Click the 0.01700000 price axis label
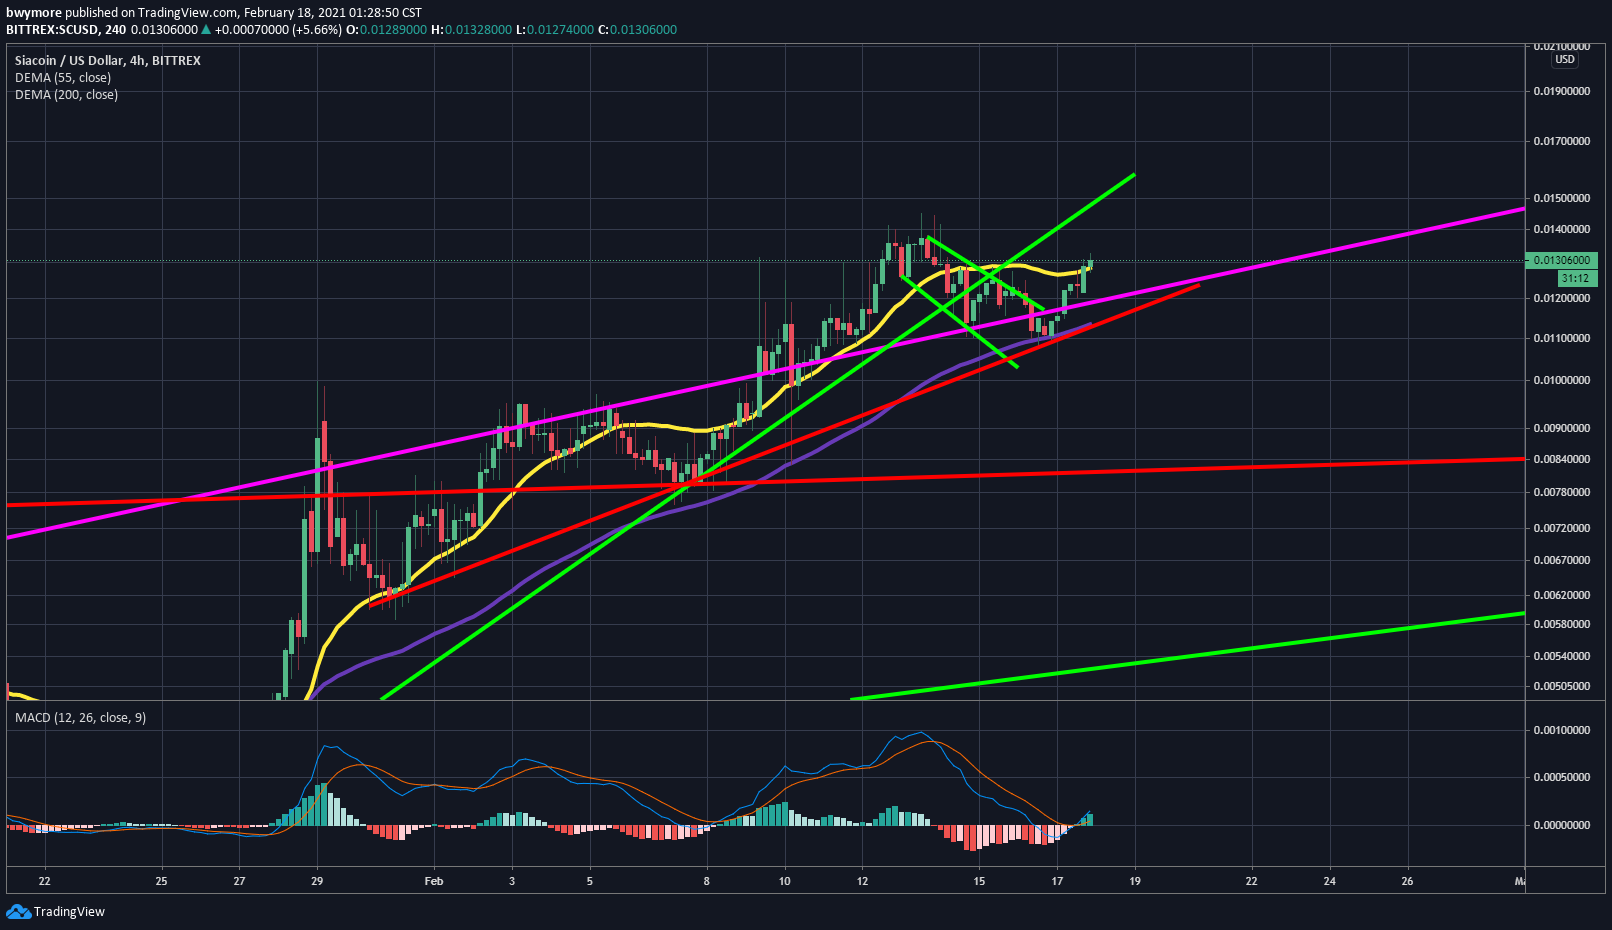 pyautogui.click(x=1562, y=141)
